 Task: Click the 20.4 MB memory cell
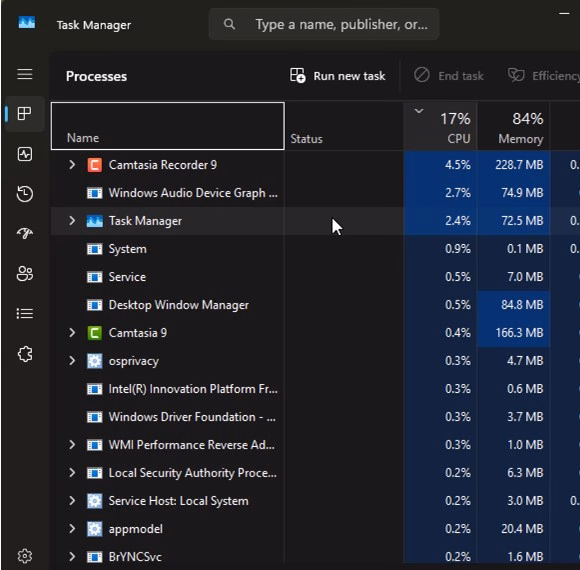pyautogui.click(x=513, y=529)
